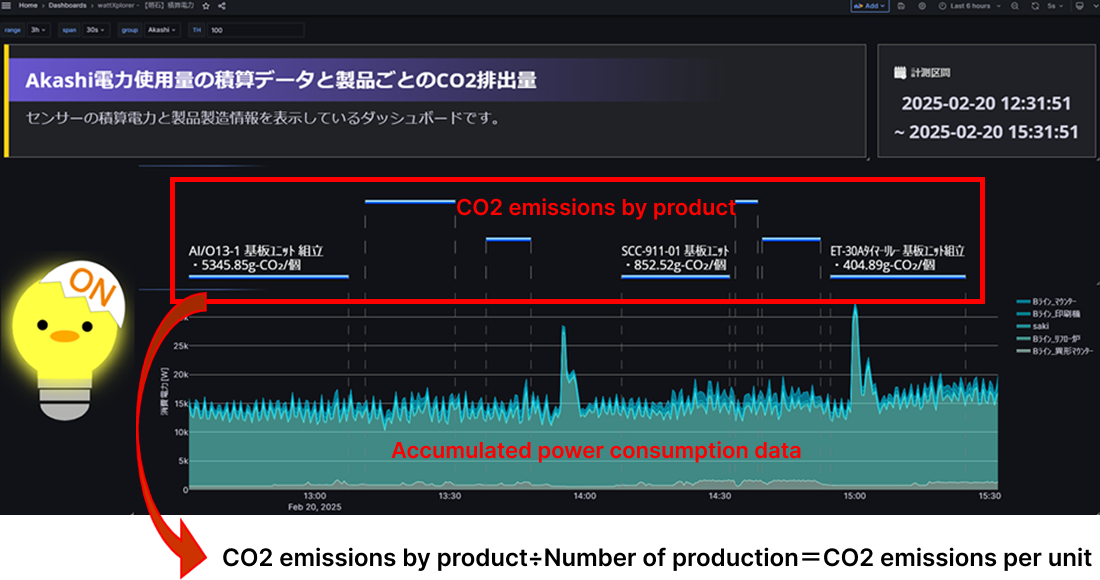
Task: Save the dashboard with disk icon
Action: tap(902, 6)
